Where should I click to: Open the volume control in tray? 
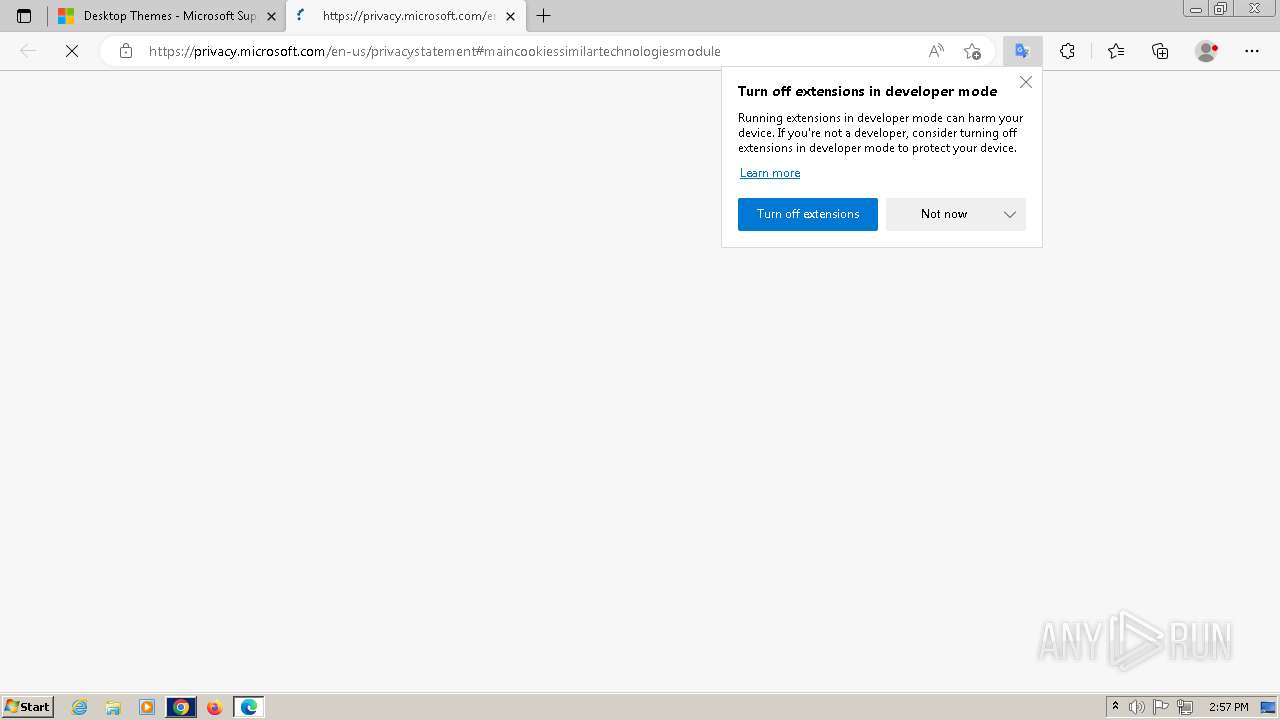coord(1137,707)
